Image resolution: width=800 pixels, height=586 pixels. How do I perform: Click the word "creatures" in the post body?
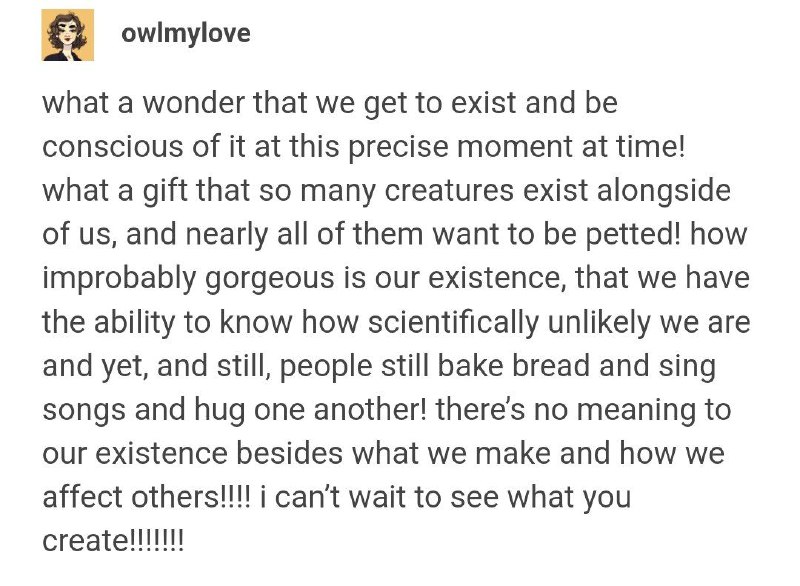pos(449,191)
